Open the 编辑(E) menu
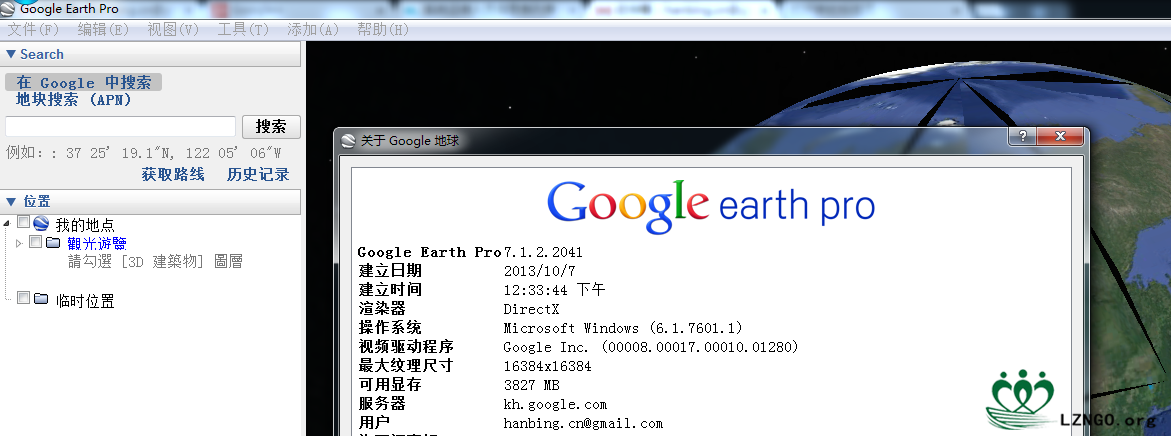Screen dimensions: 1171x436 click(x=103, y=30)
